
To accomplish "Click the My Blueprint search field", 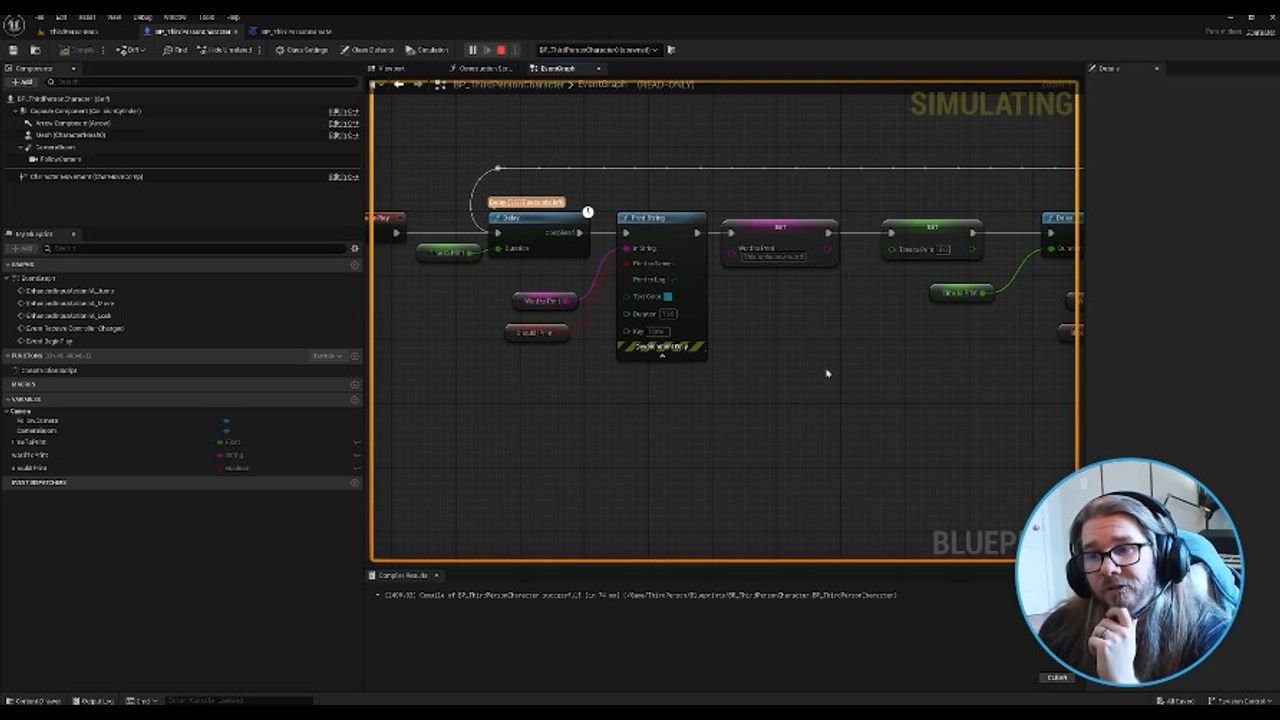I will 195,248.
